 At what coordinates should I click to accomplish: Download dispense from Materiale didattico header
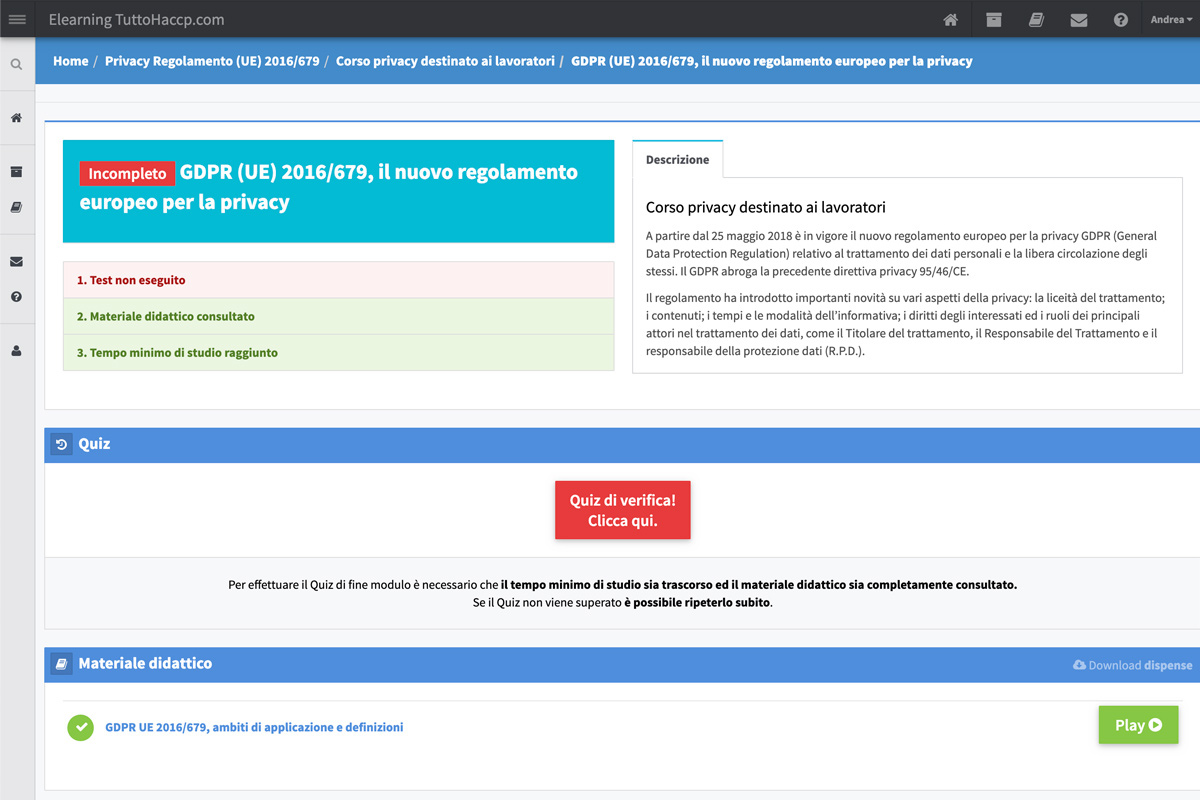click(1132, 665)
